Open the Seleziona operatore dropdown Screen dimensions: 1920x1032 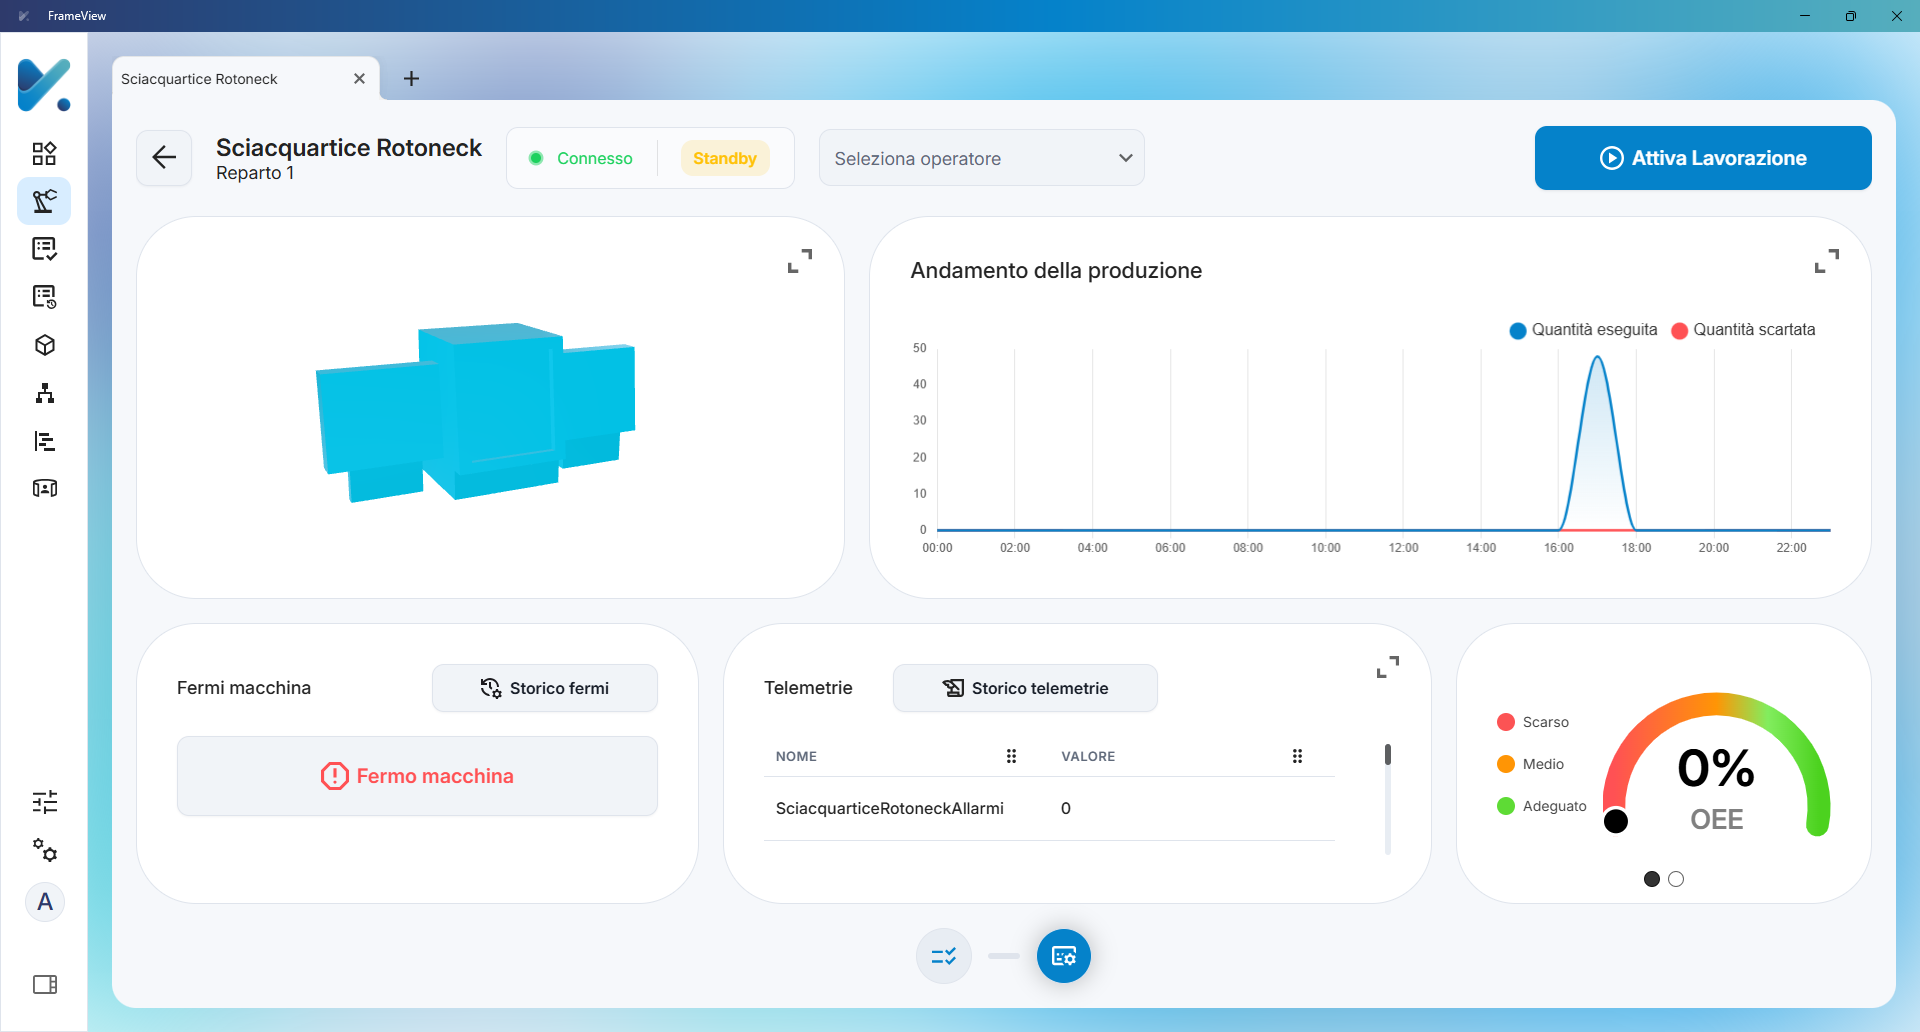point(982,158)
